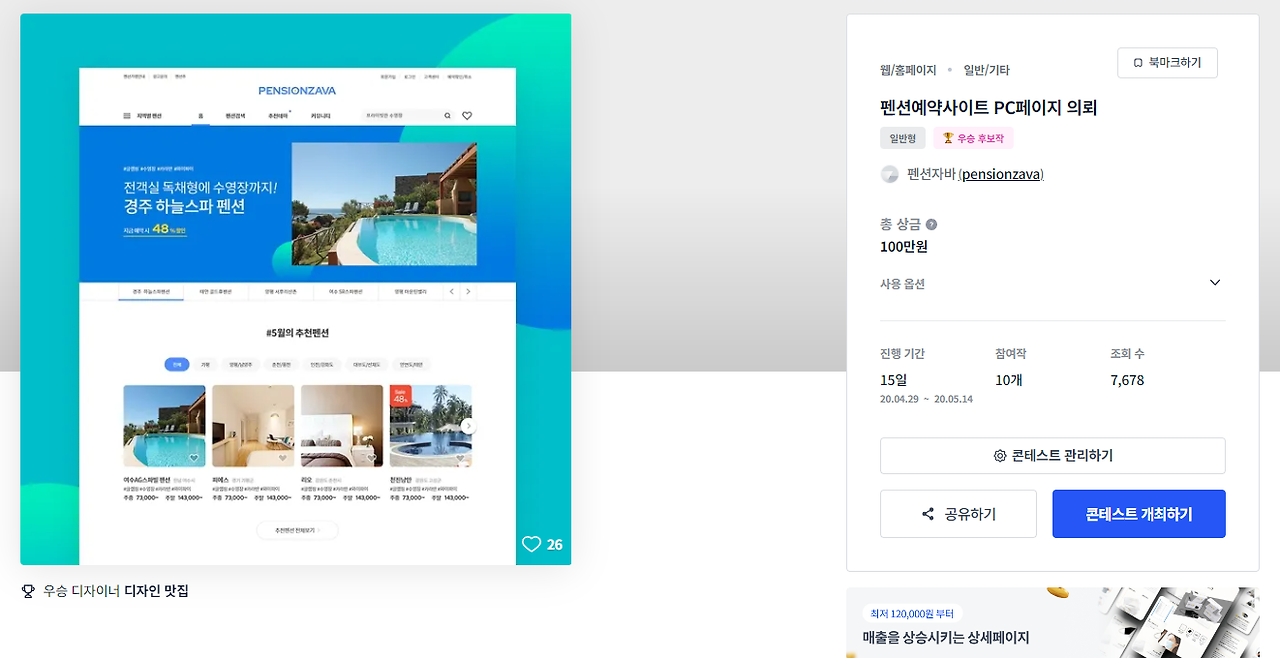Click the 조회 수 label
Viewport: 1280px width, 658px height.
[1127, 354]
